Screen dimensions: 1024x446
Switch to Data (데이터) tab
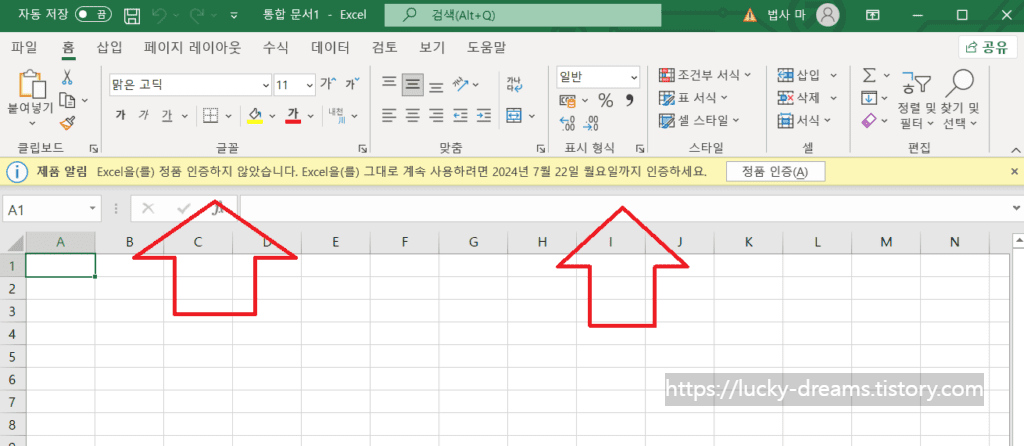[330, 47]
